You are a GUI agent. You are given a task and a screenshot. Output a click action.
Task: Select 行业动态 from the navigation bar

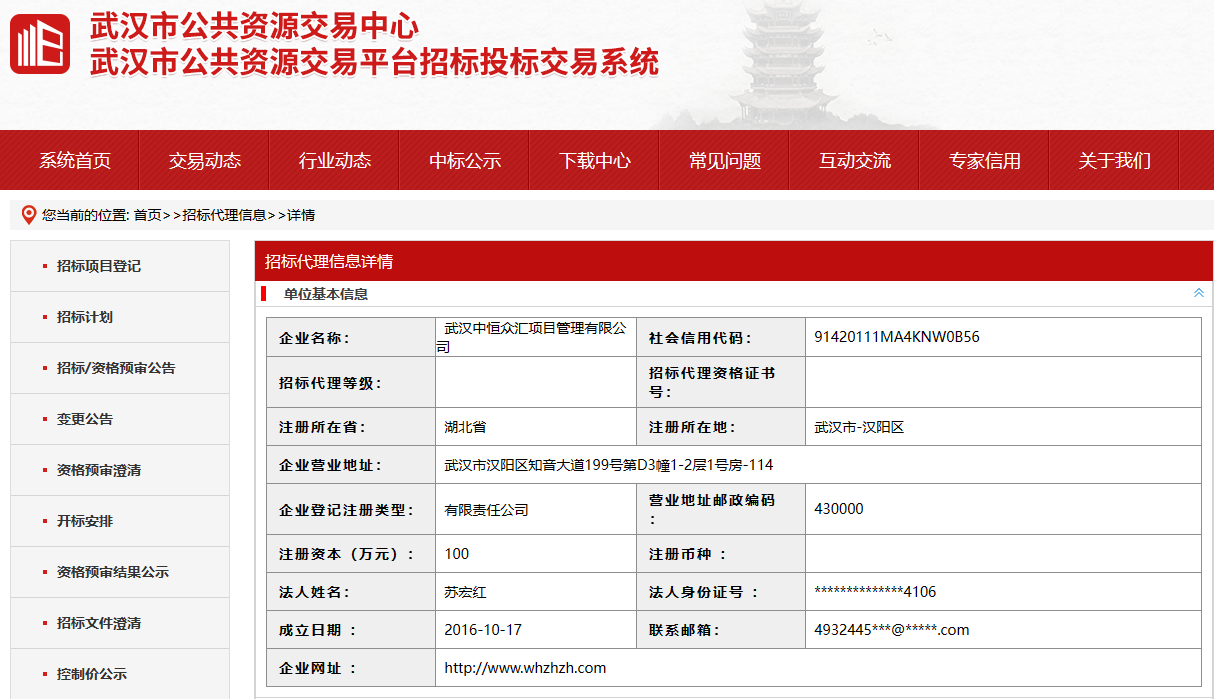(335, 160)
